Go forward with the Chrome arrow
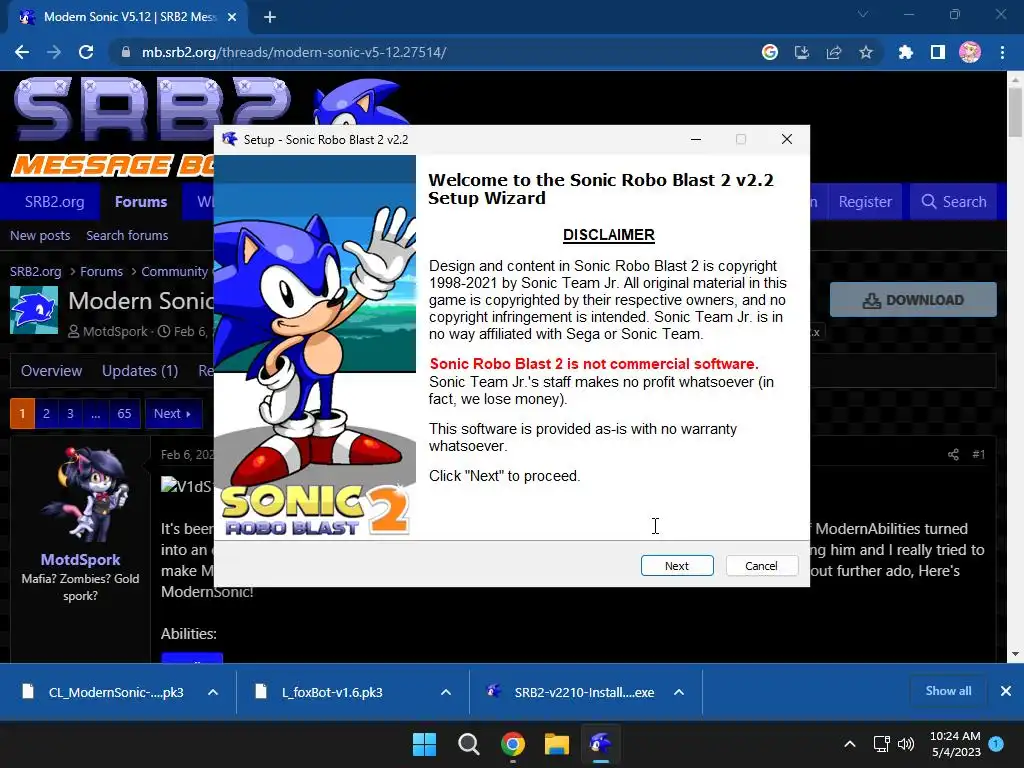Viewport: 1024px width, 768px height. pos(54,52)
